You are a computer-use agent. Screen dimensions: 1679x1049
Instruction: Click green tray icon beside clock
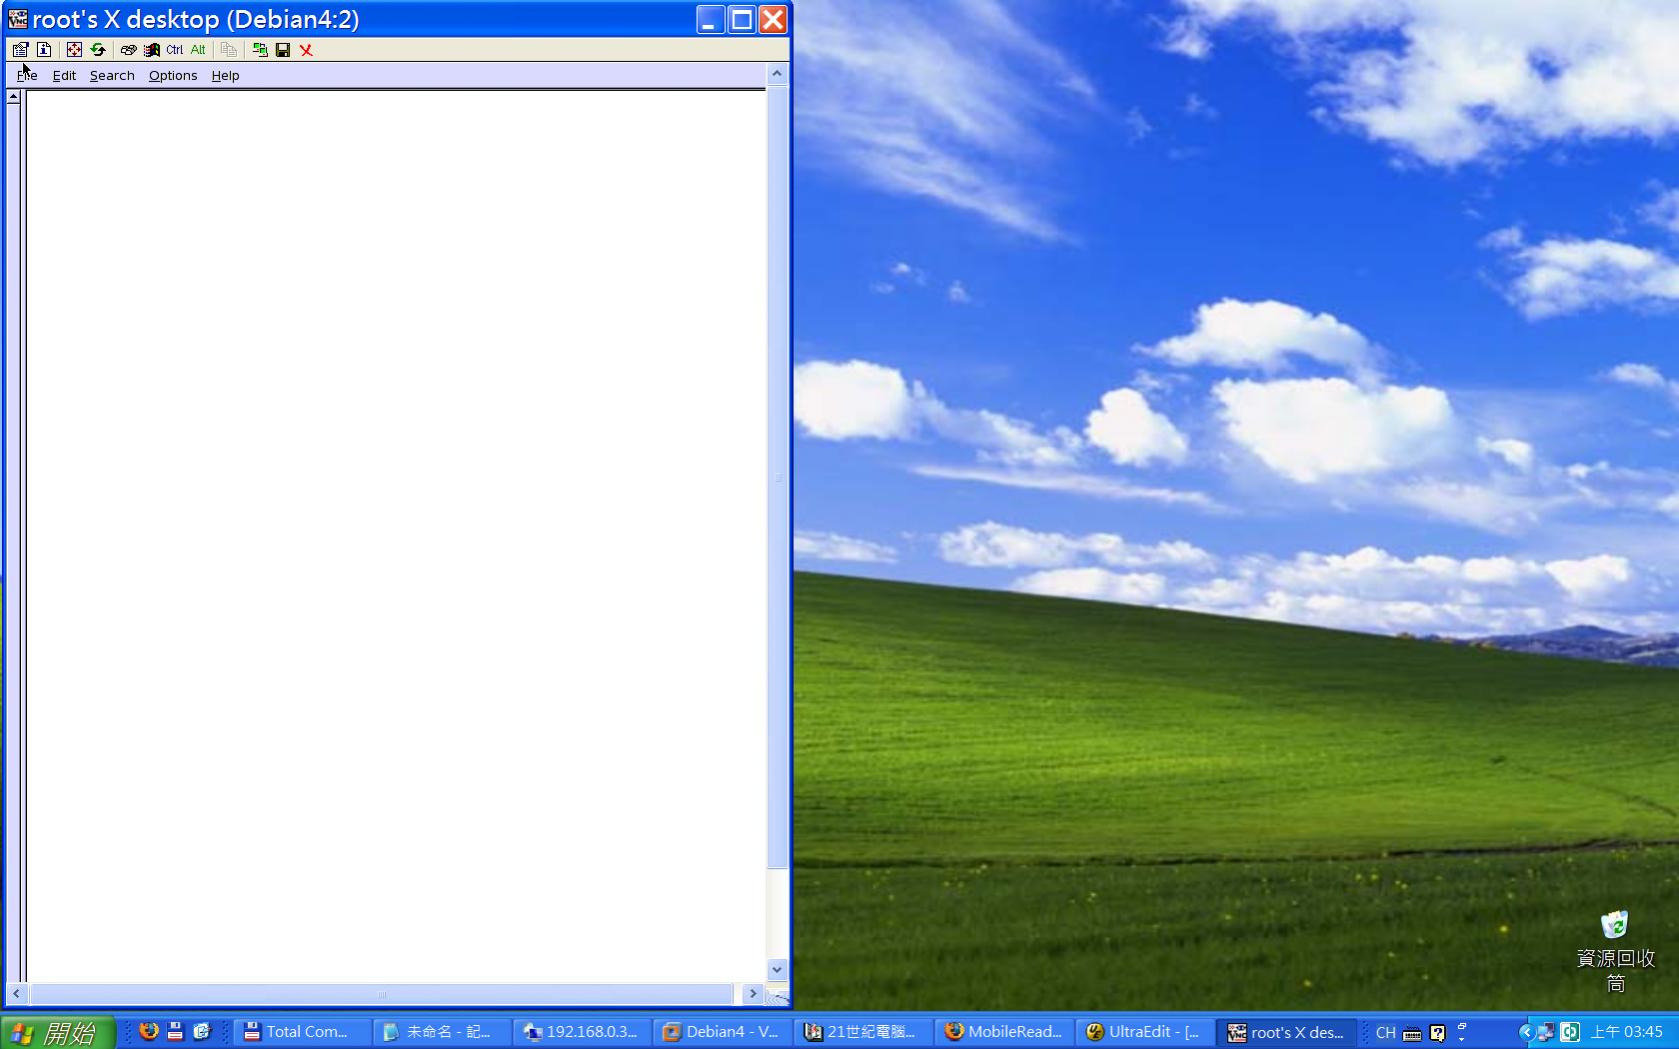(1570, 1032)
